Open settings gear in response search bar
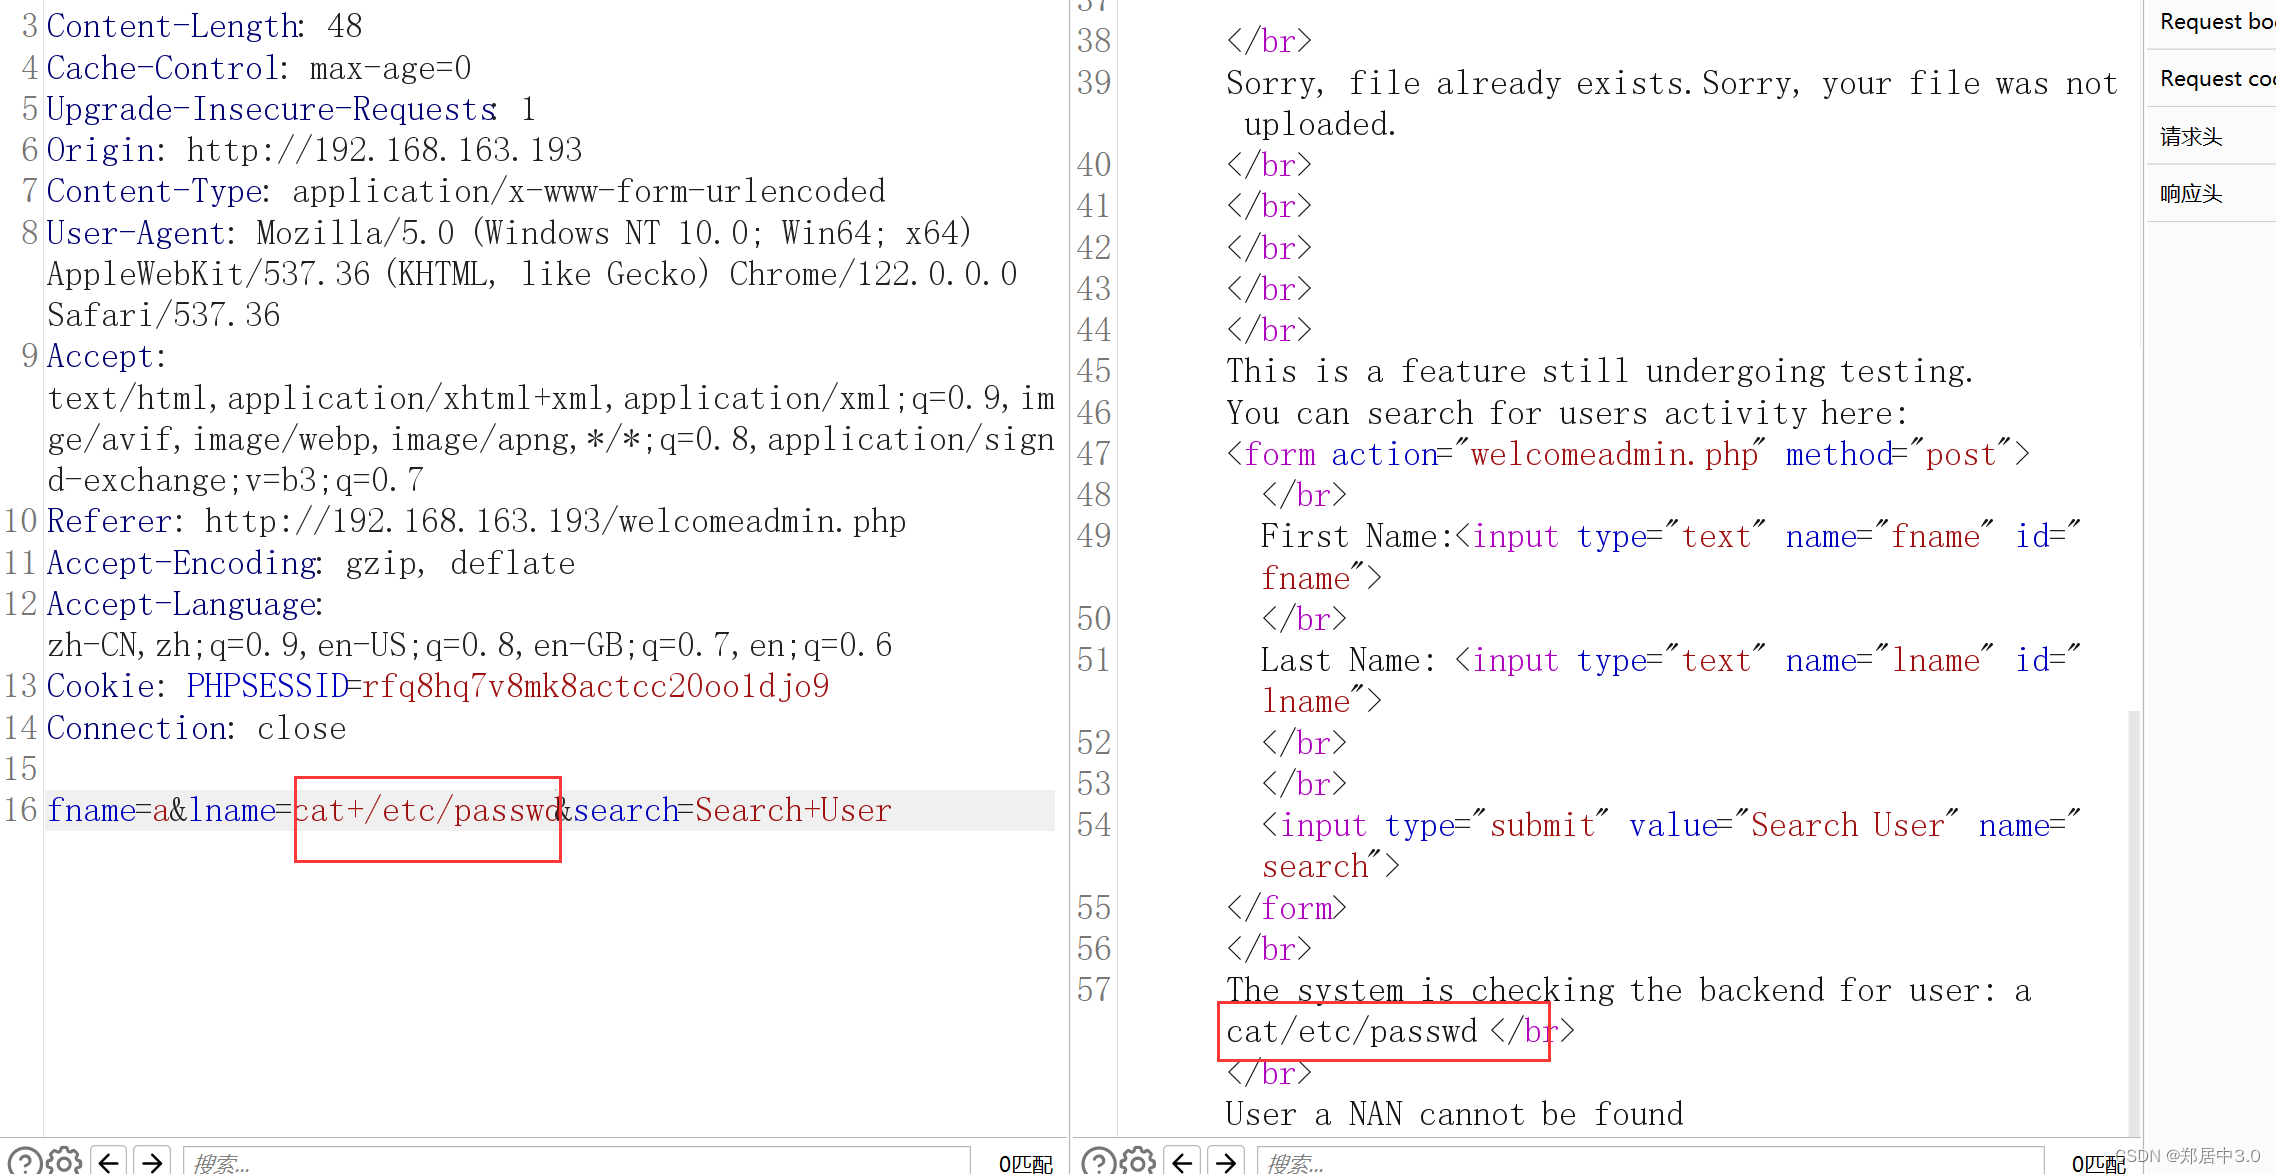The image size is (2276, 1174). coord(1138,1161)
